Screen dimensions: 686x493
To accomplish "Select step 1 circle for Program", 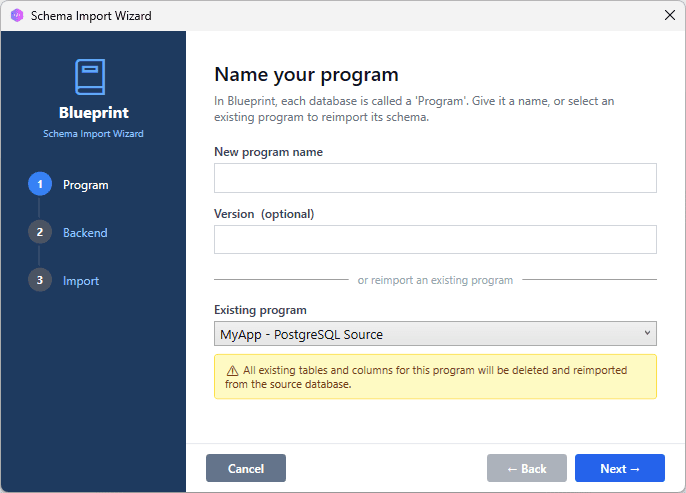I will point(40,184).
